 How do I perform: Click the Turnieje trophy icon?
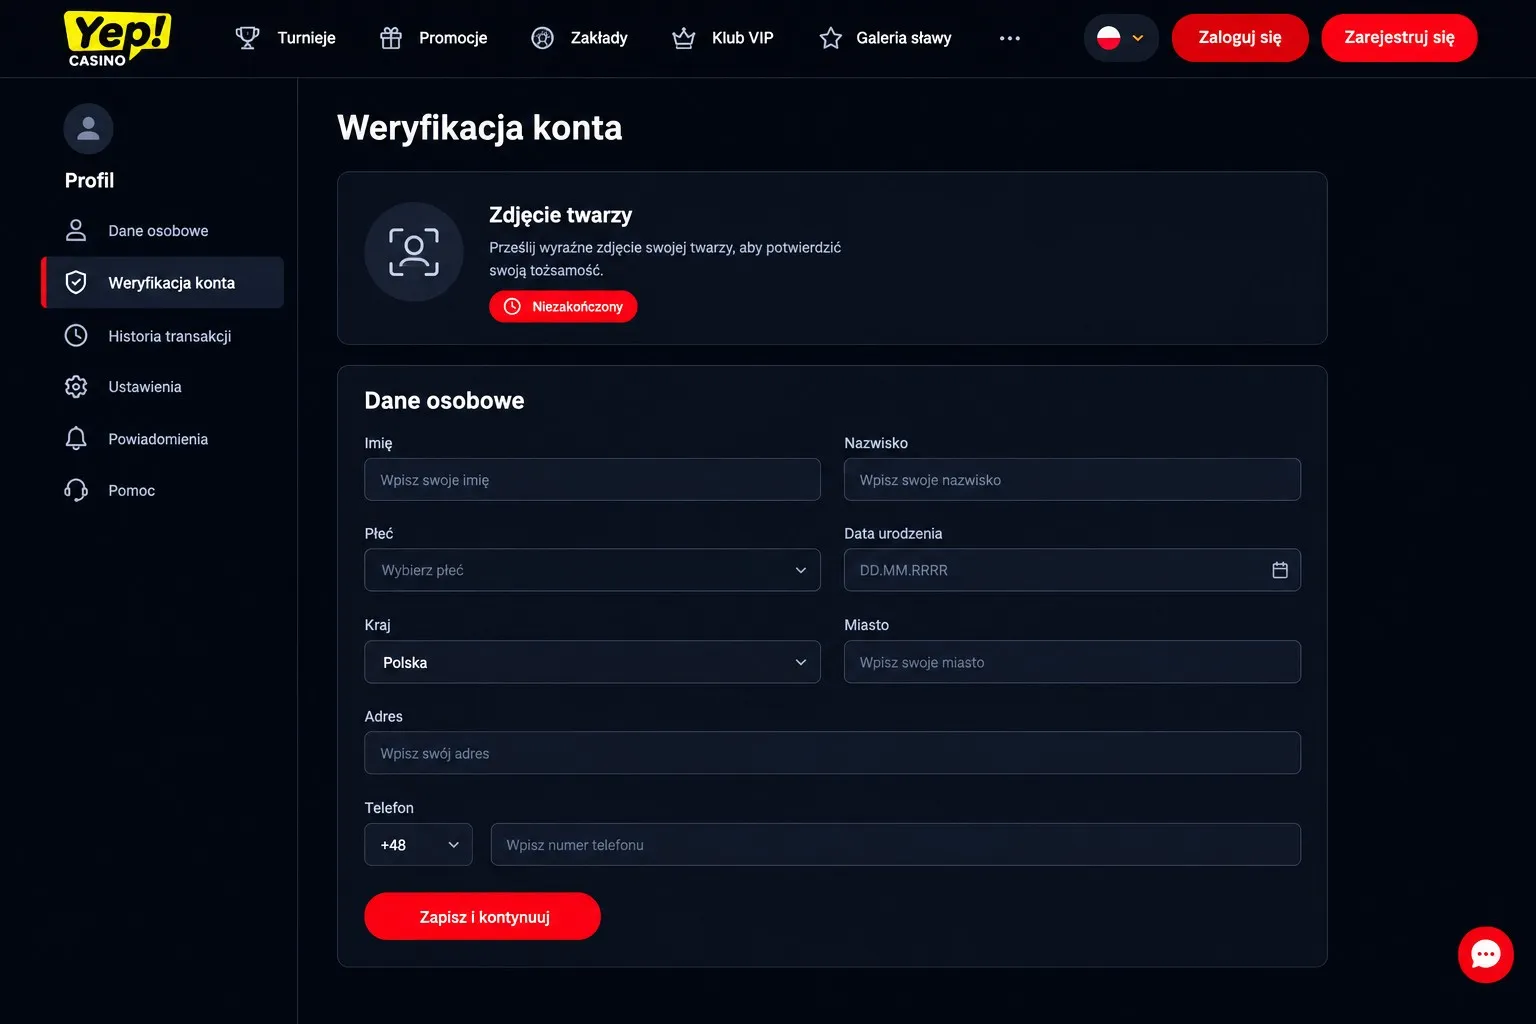[247, 38]
